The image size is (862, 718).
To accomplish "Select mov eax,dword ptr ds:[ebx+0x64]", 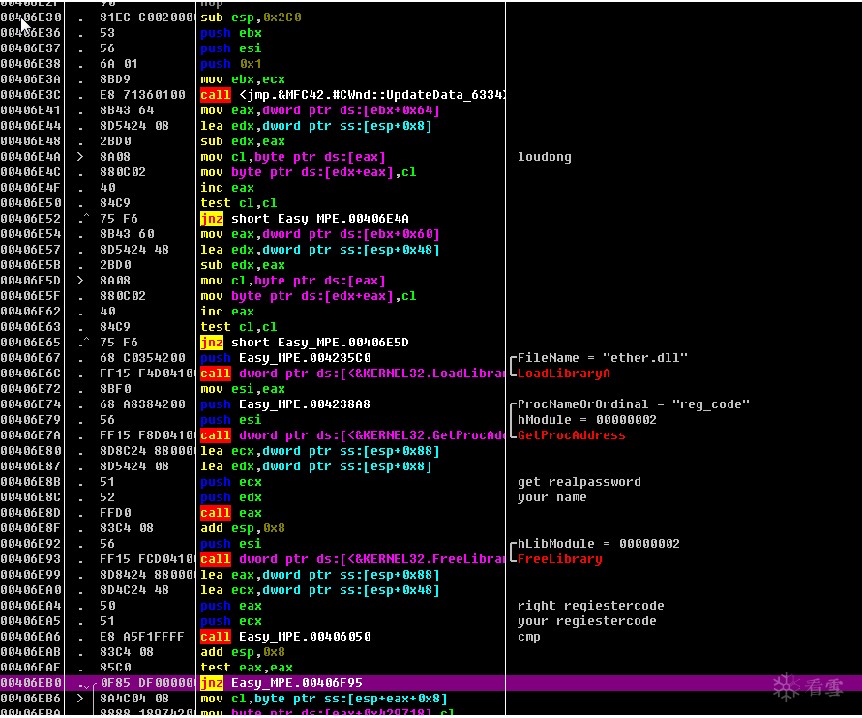I will pos(320,111).
